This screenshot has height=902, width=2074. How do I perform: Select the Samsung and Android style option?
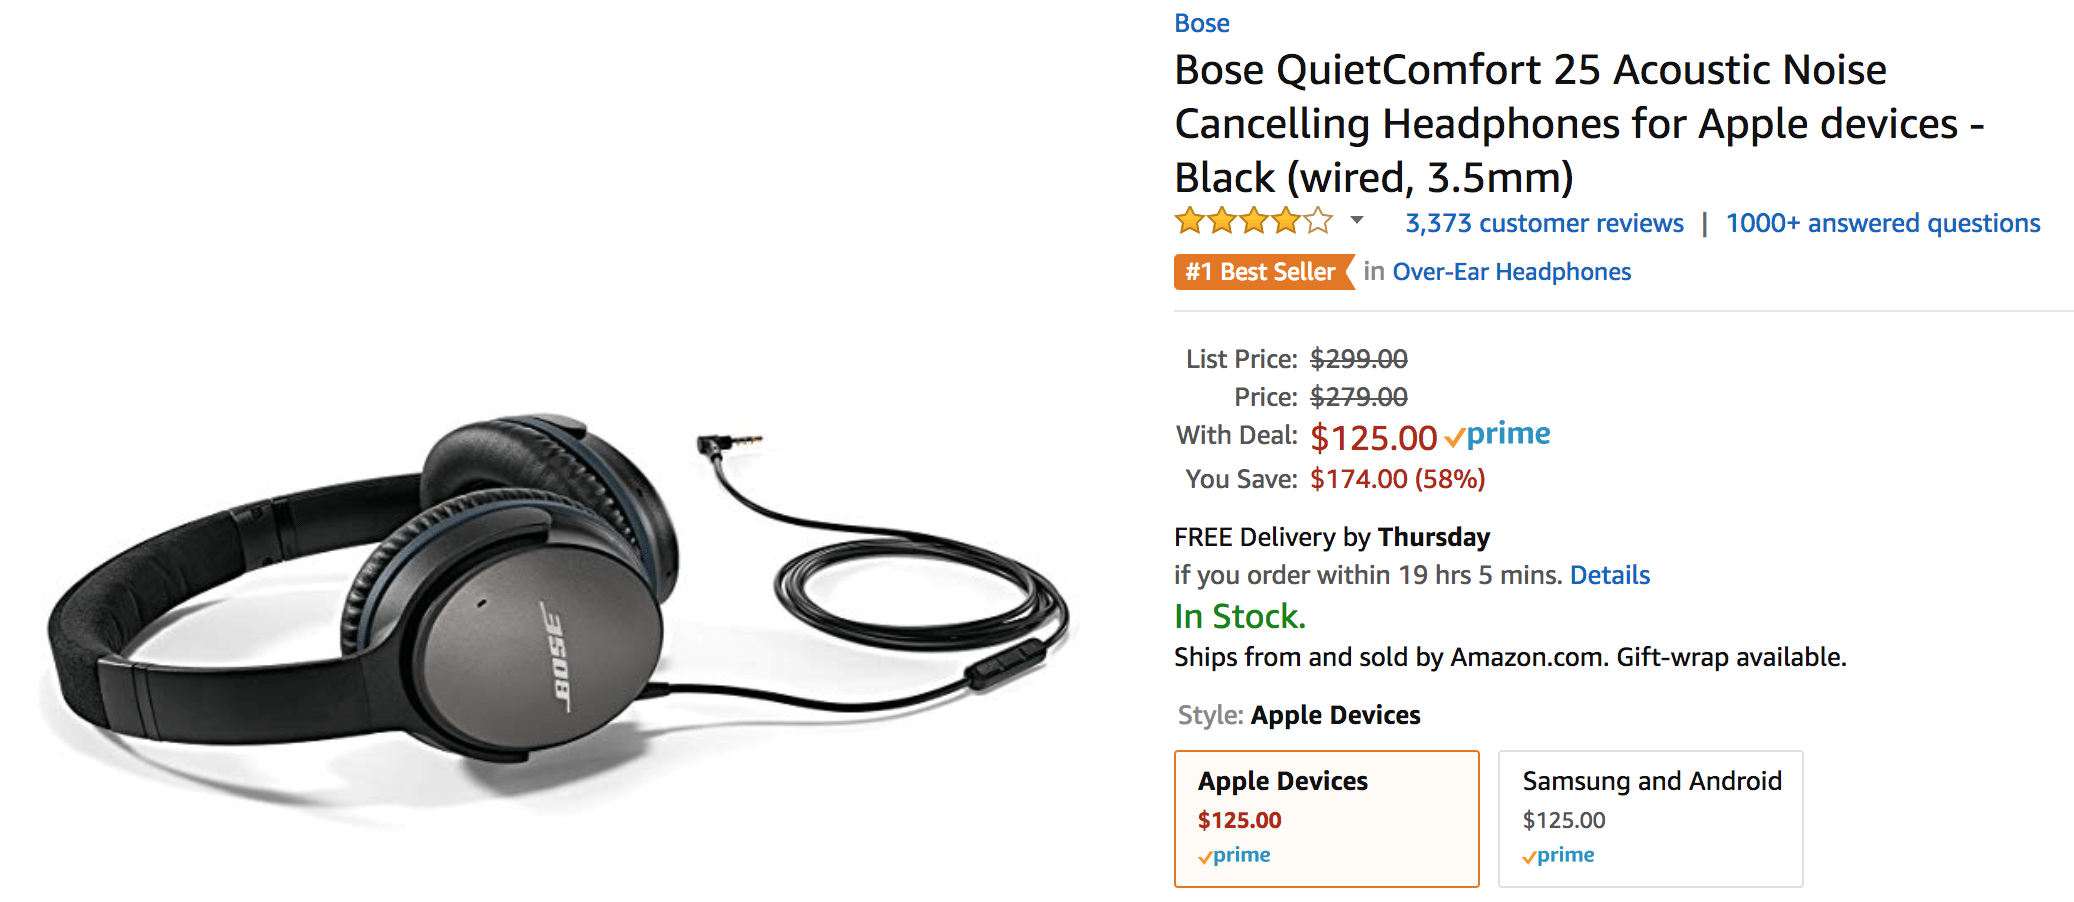[1650, 818]
